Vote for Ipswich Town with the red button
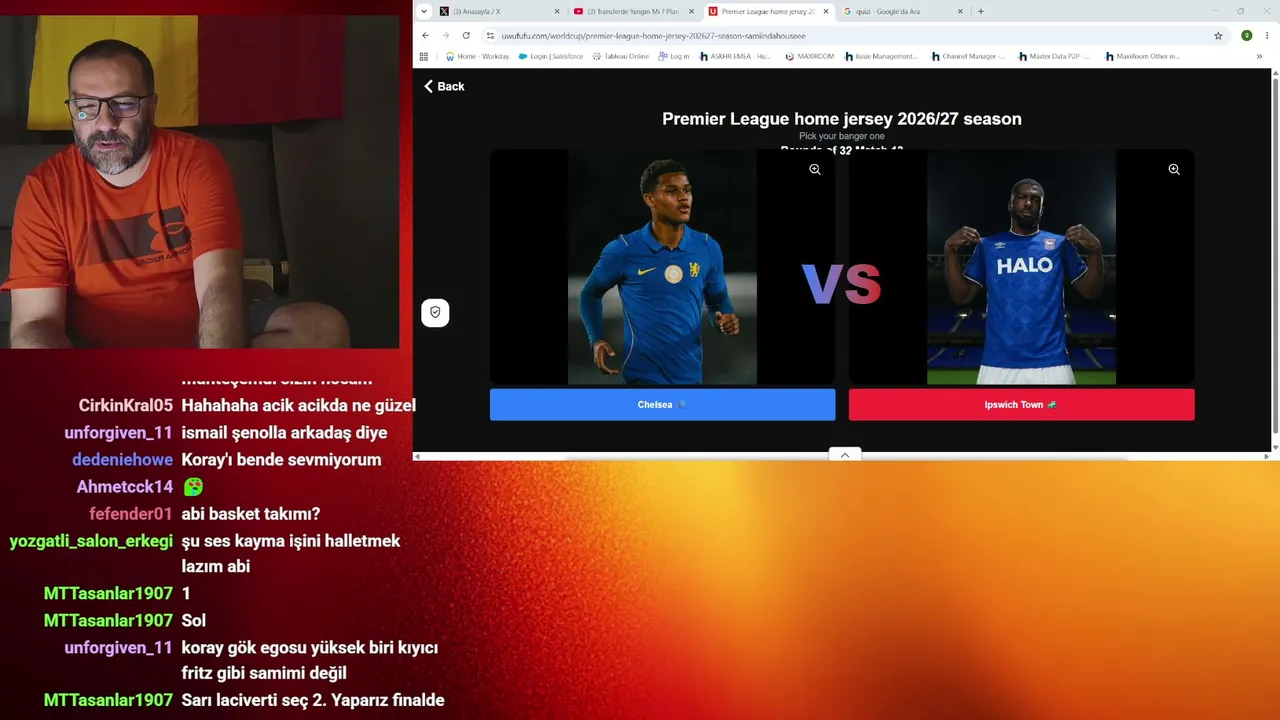The height and width of the screenshot is (720, 1280). pyautogui.click(x=1021, y=405)
